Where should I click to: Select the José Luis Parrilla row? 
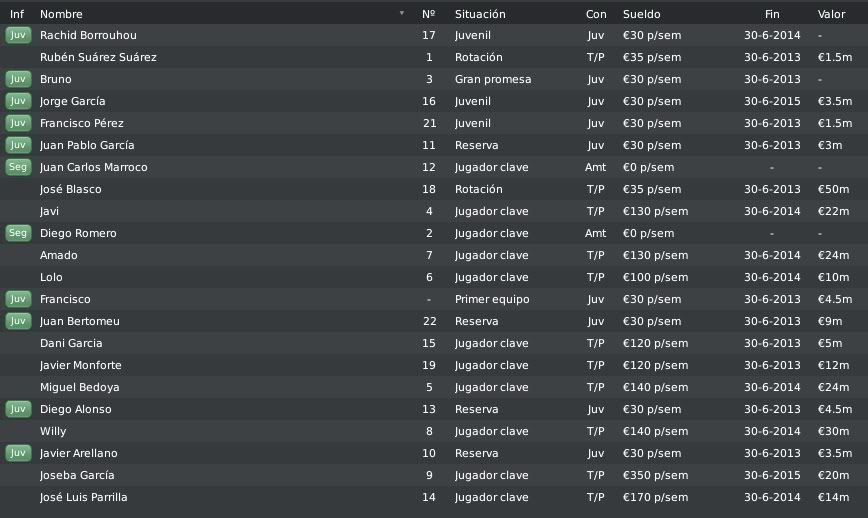click(434, 497)
